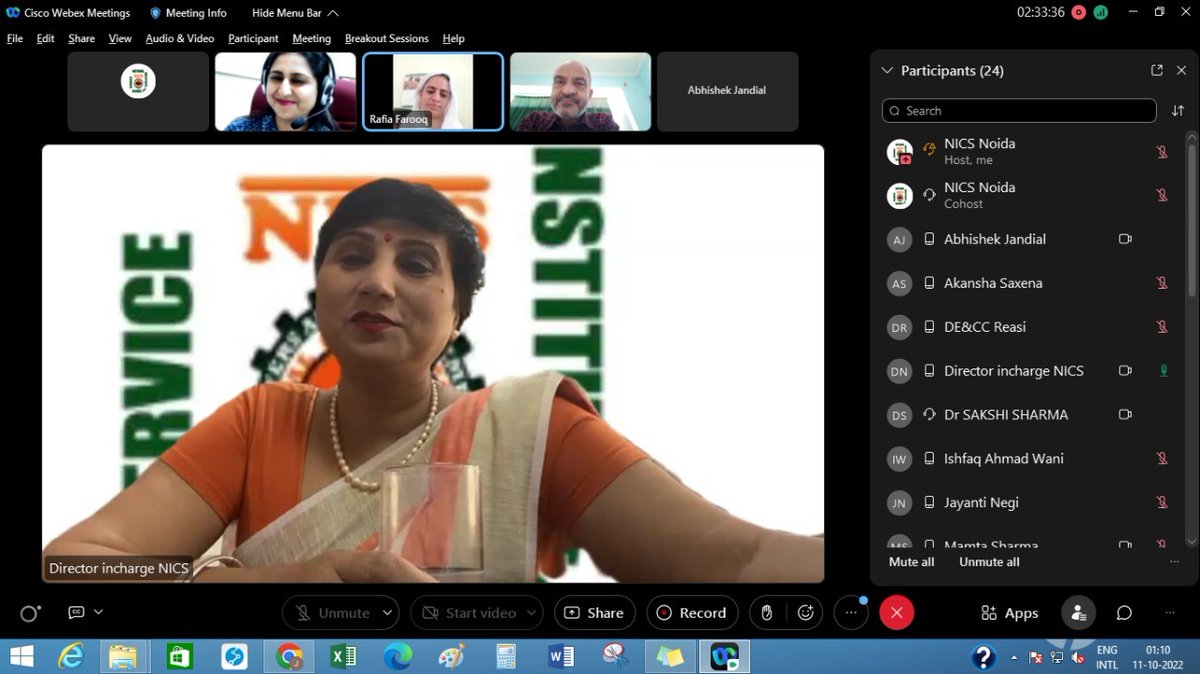Viewport: 1200px width, 674px height.
Task: Open the Windows Start menu
Action: click(x=20, y=656)
